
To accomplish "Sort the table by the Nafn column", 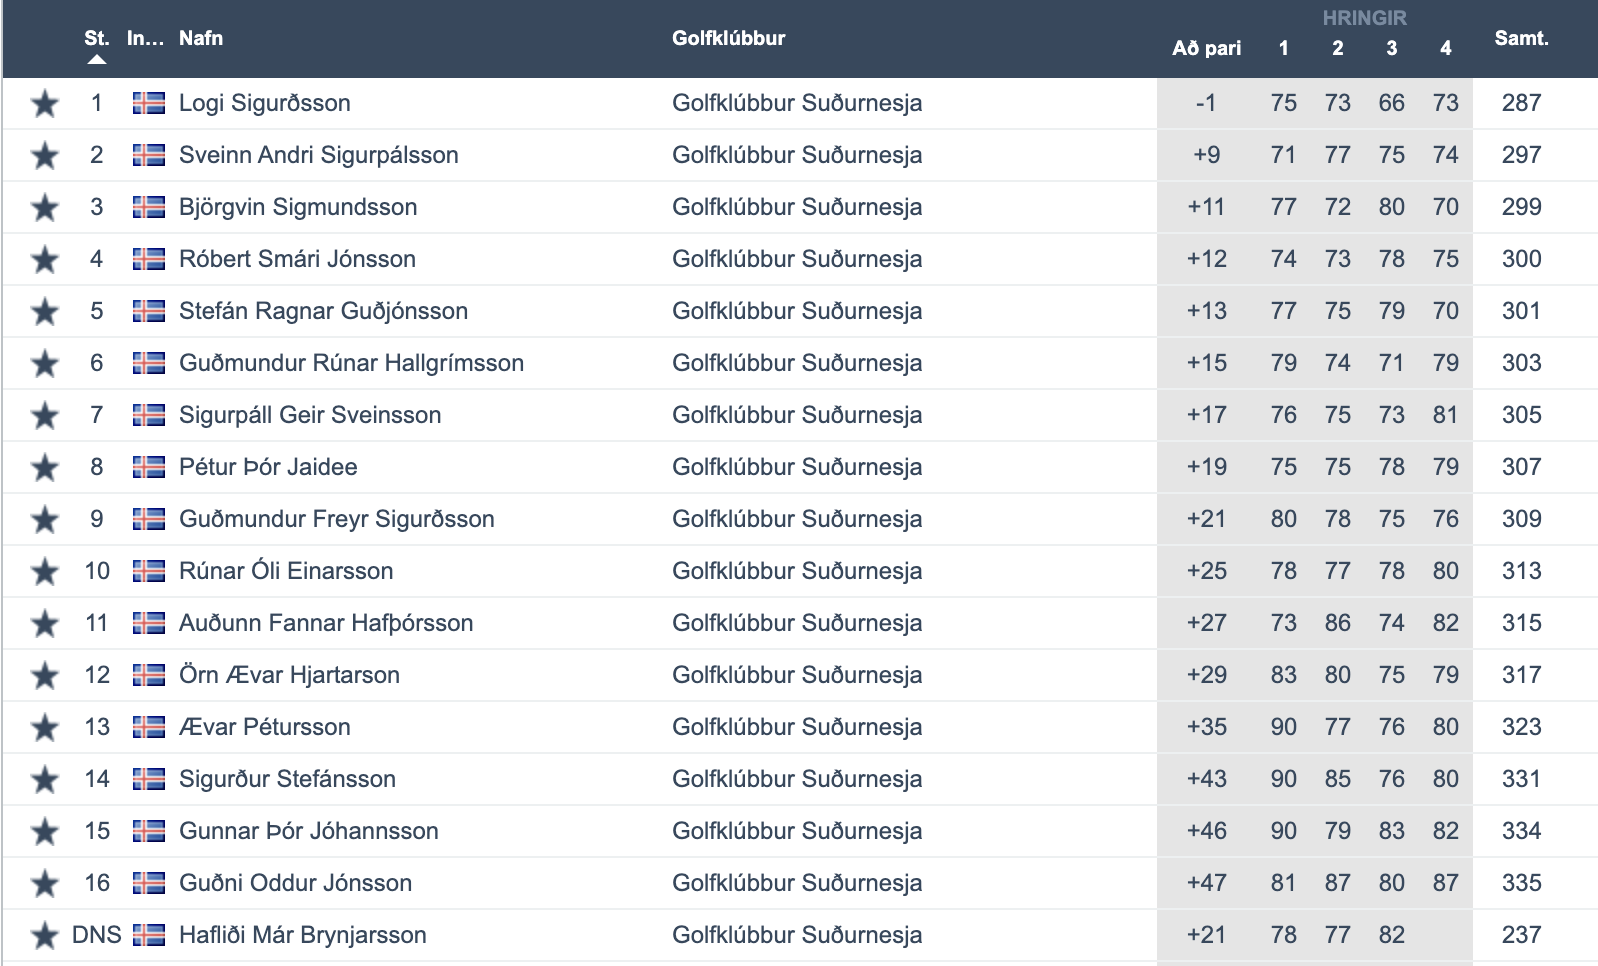I will pos(201,38).
